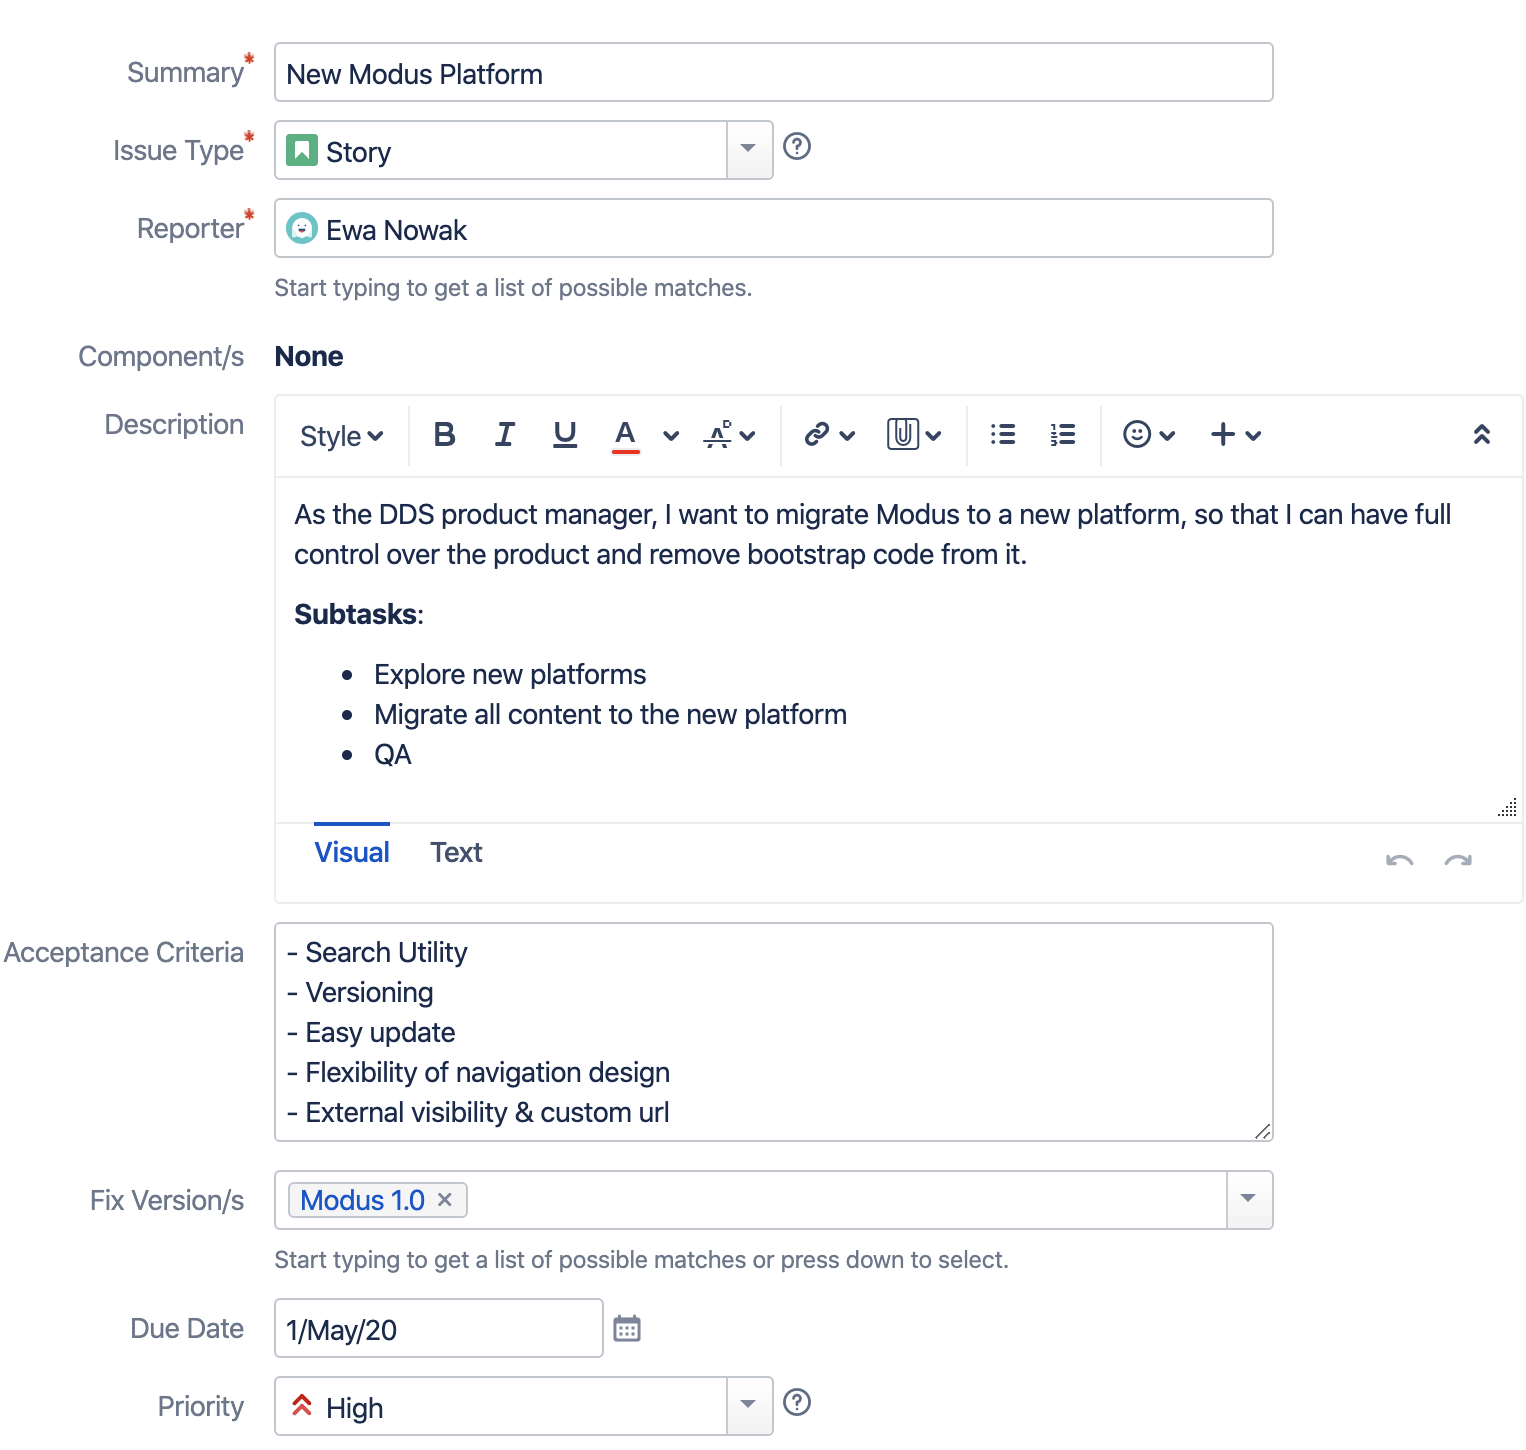Create a numbered list in the editor
The width and height of the screenshot is (1526, 1450).
1061,435
